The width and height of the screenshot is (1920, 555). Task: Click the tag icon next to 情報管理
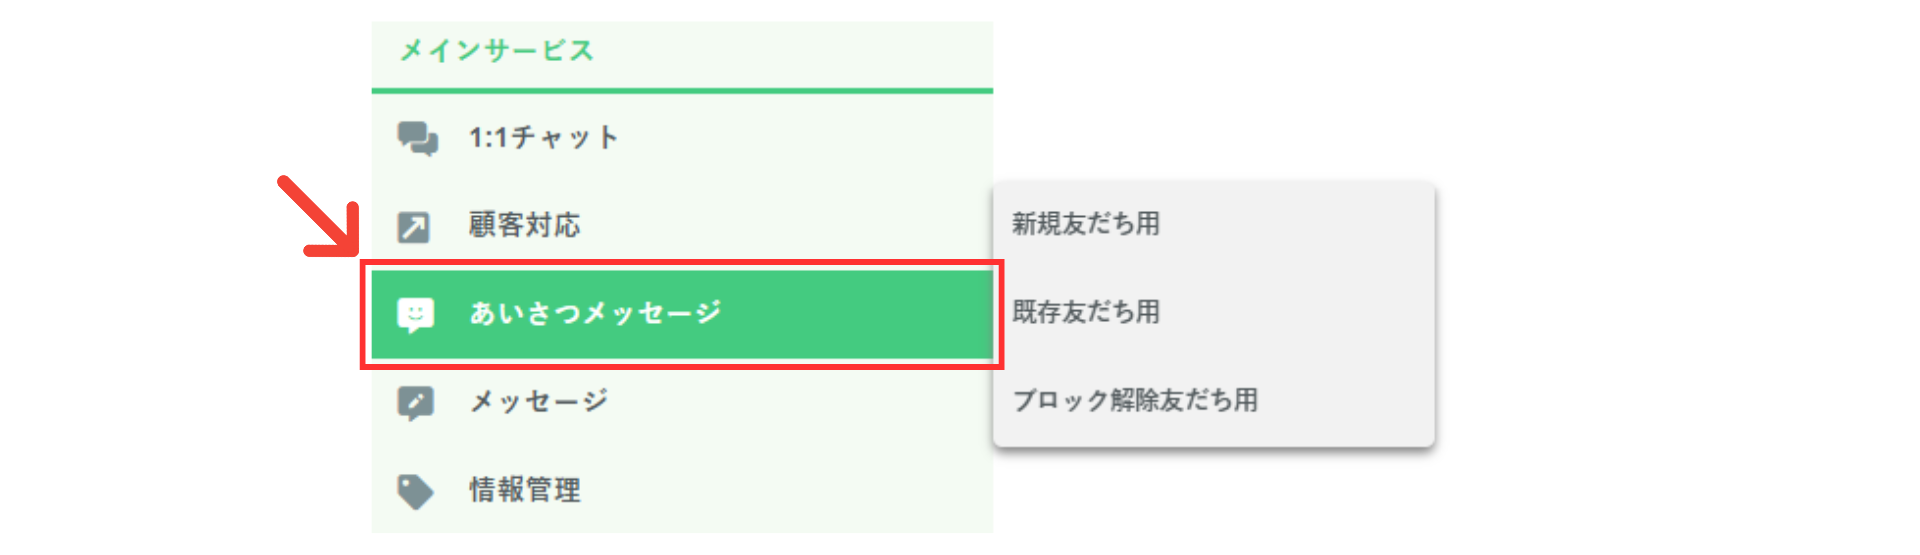pos(415,491)
